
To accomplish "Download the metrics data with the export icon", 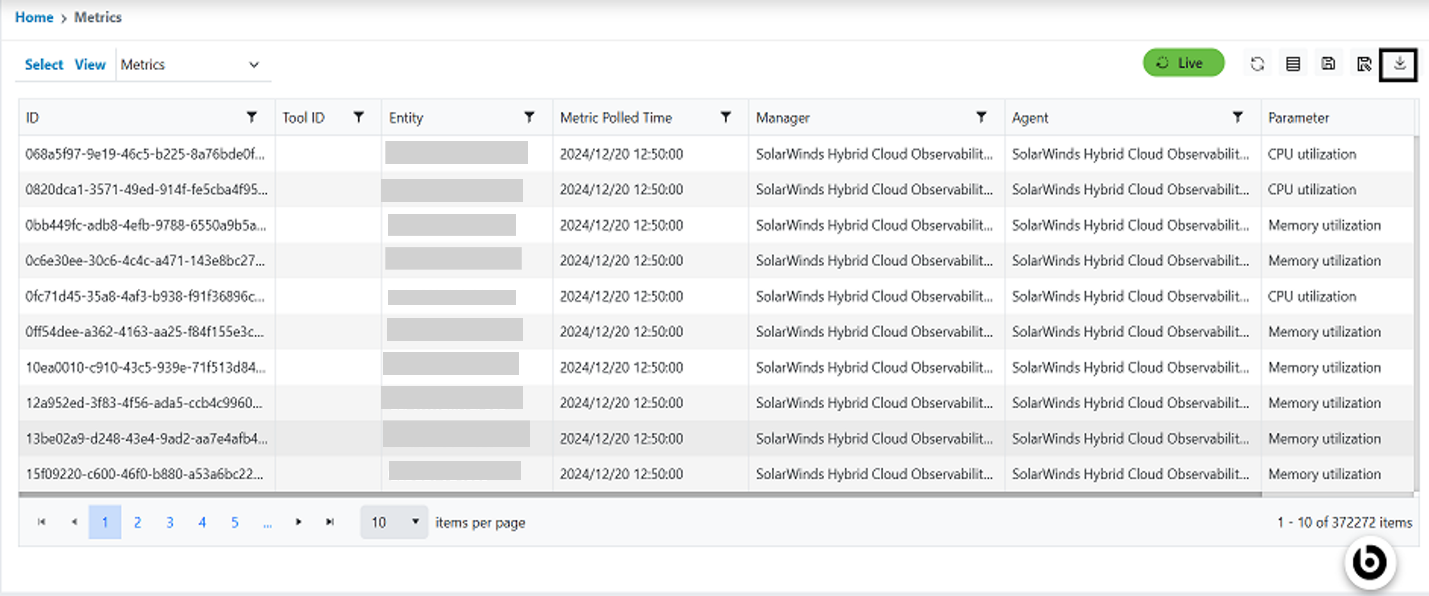I will click(1399, 64).
